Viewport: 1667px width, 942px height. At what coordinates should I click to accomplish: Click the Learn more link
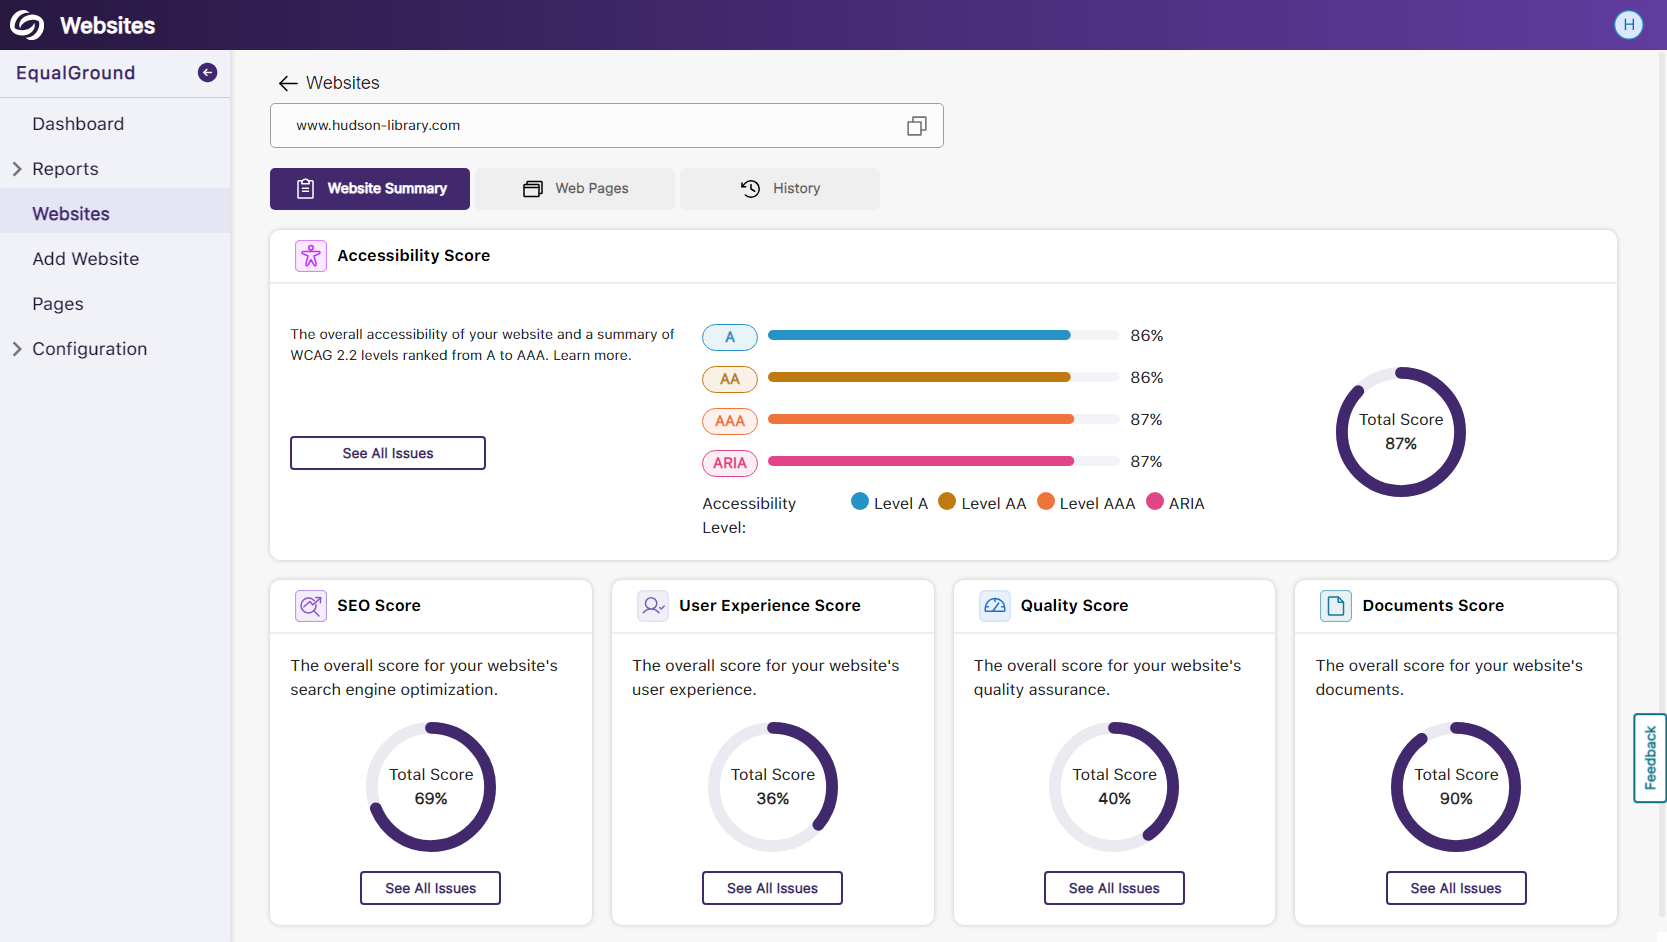tap(592, 356)
